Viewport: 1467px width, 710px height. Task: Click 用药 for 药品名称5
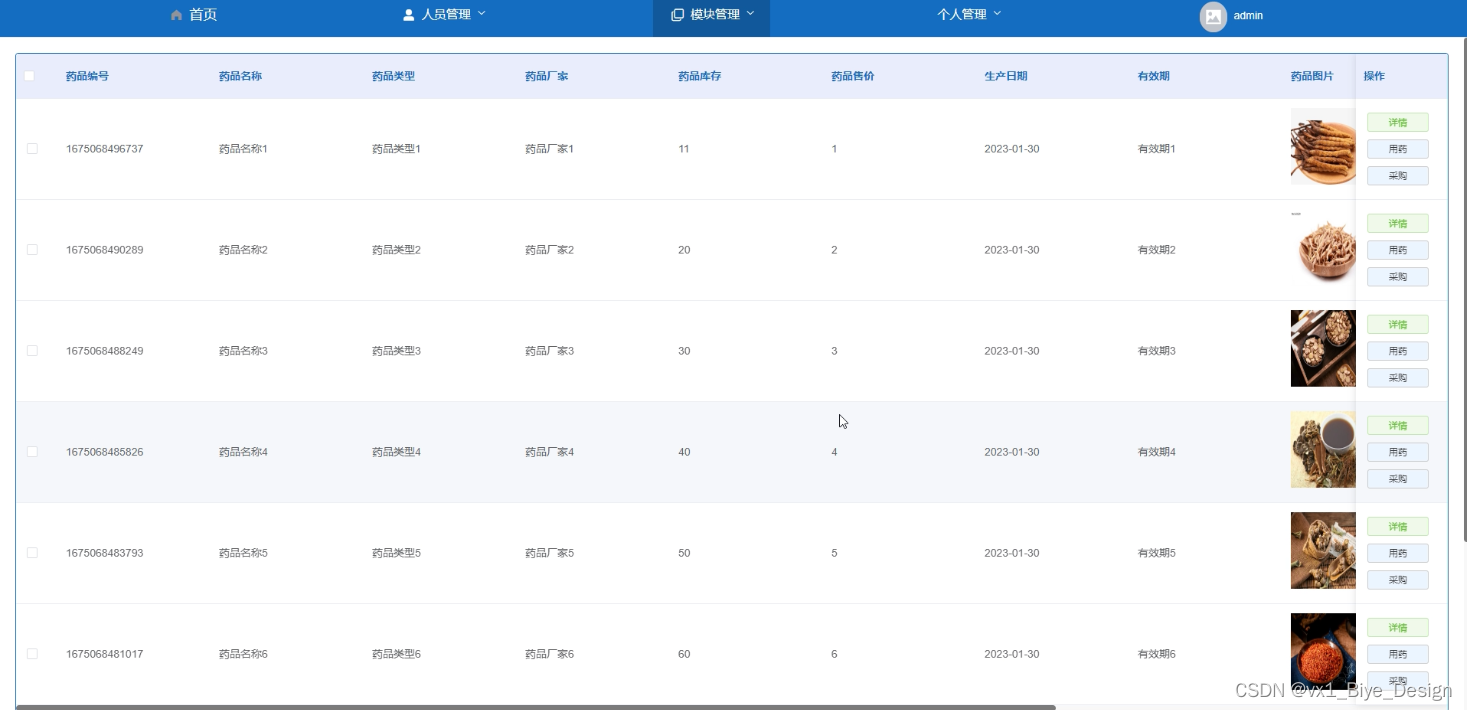click(1398, 554)
